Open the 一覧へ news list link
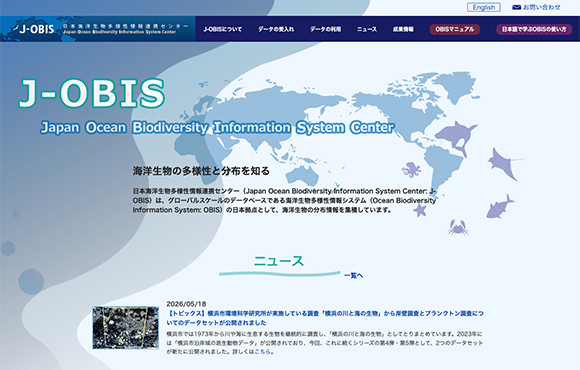580x370 pixels. pyautogui.click(x=354, y=276)
